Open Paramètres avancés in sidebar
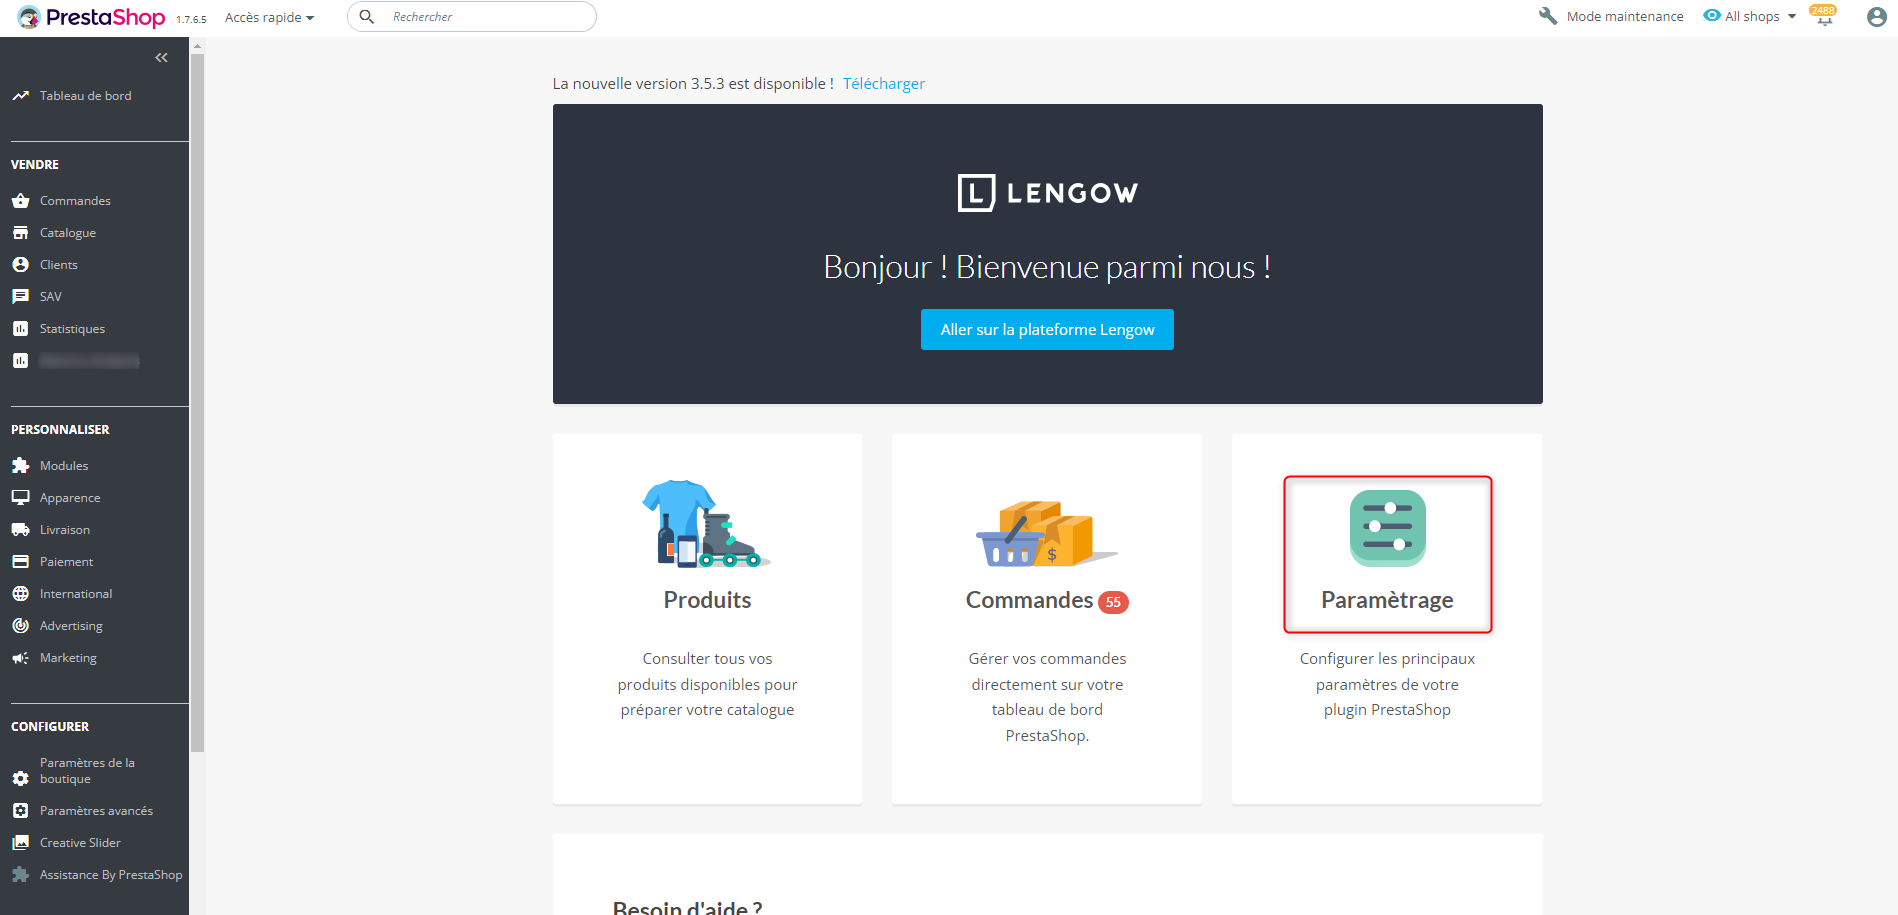Viewport: 1898px width, 915px height. (x=96, y=811)
